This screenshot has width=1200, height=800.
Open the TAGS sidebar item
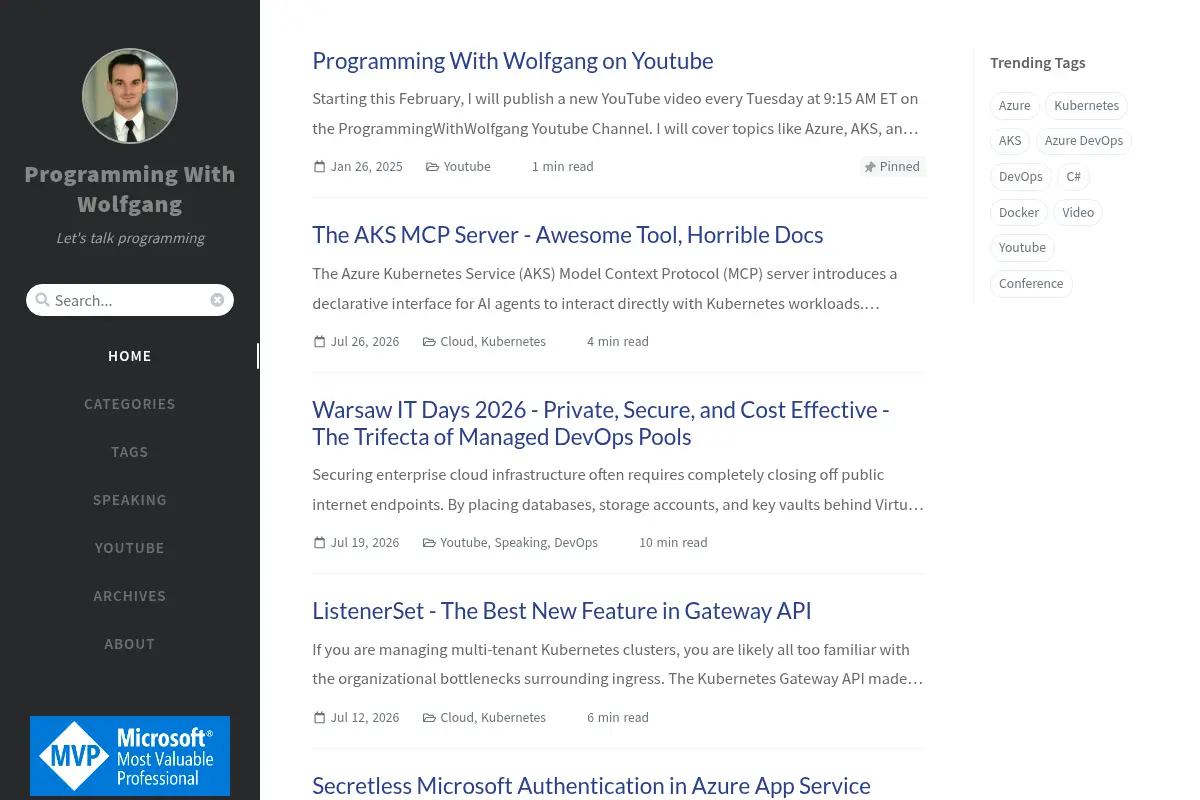coord(130,452)
